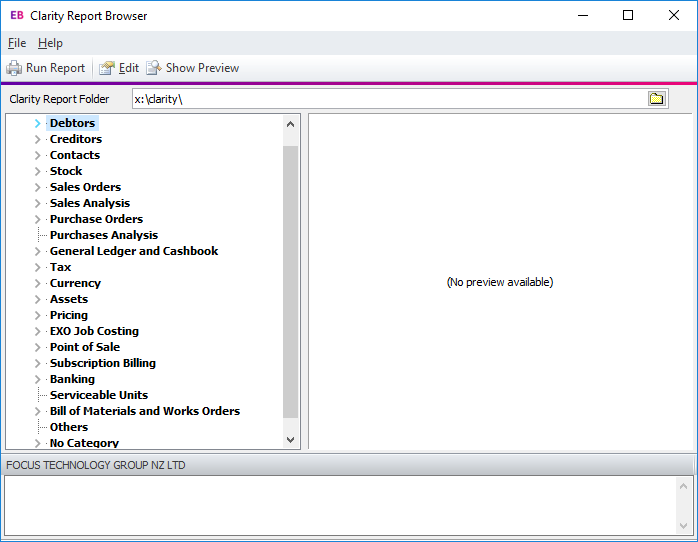Select Bill of Materials and Works Orders

coord(145,411)
